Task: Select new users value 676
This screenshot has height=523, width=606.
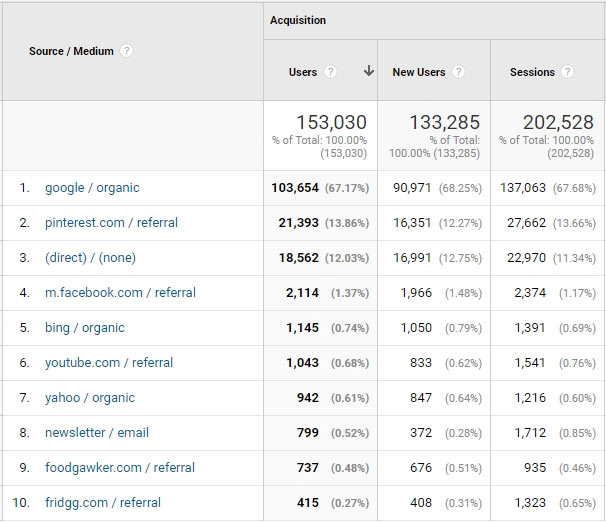Action: click(421, 468)
